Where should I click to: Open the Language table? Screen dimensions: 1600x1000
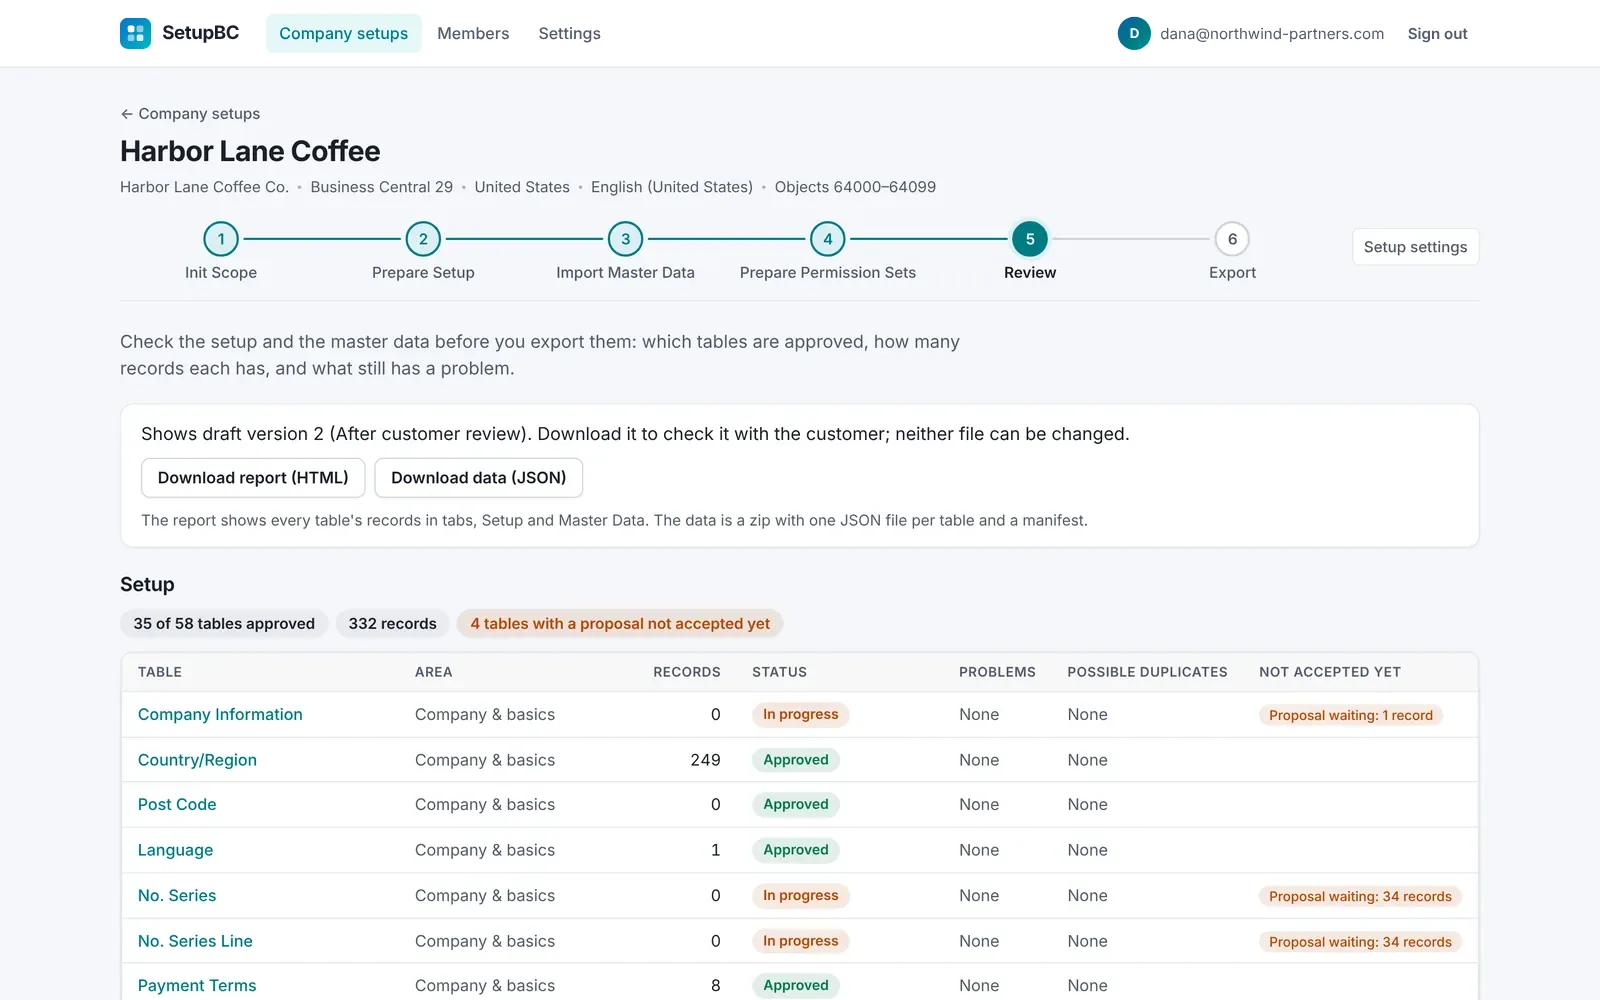[x=175, y=850]
